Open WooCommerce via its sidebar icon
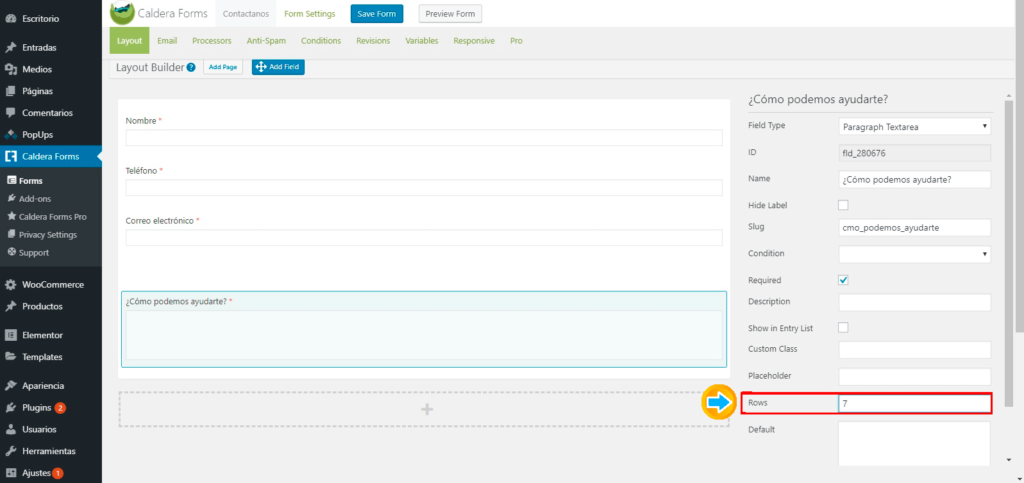Screen dimensions: 1024x483 pyautogui.click(x=10, y=285)
